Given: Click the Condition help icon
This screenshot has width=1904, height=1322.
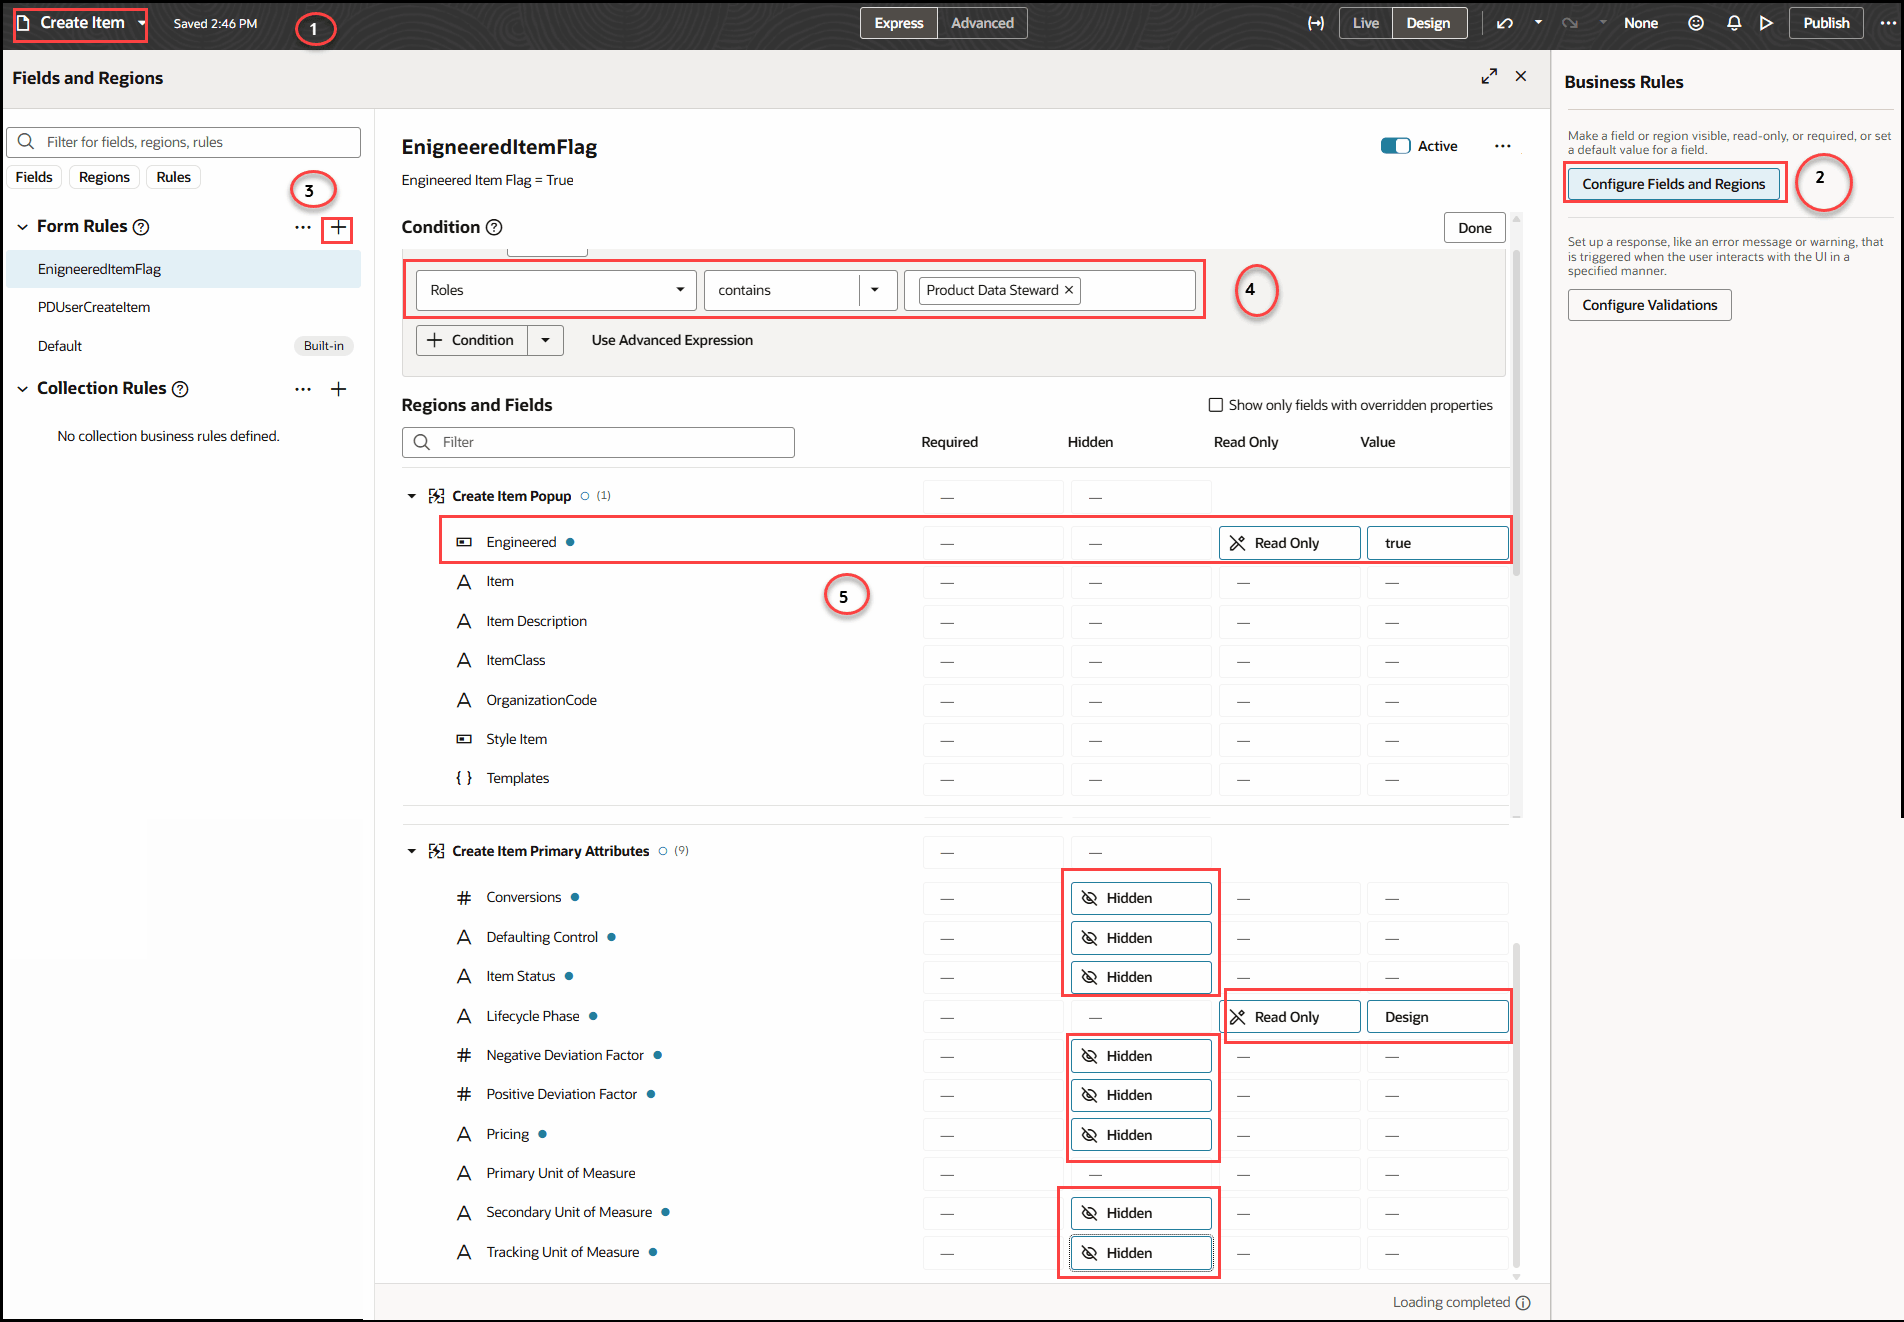Looking at the screenshot, I should pyautogui.click(x=495, y=227).
